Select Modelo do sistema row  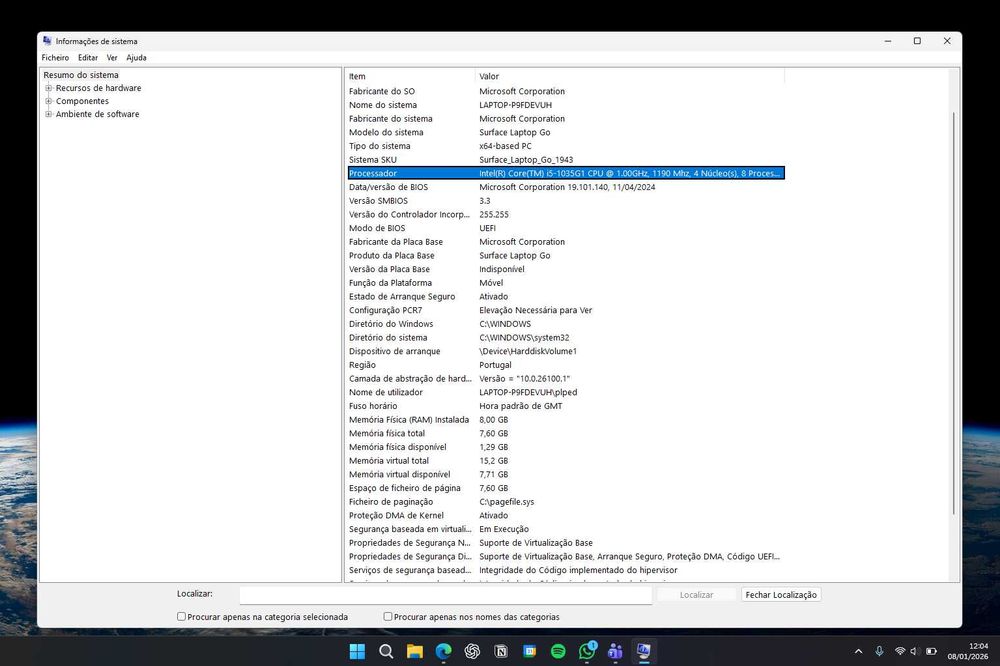pyautogui.click(x=566, y=132)
